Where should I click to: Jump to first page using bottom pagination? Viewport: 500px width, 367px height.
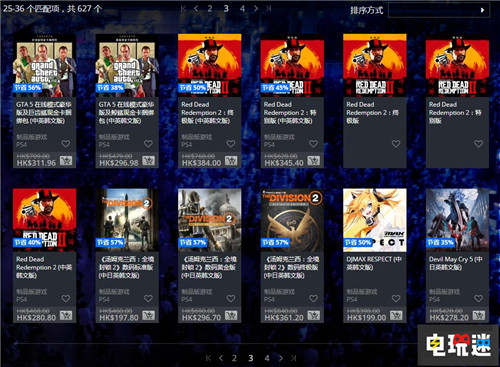[208, 358]
